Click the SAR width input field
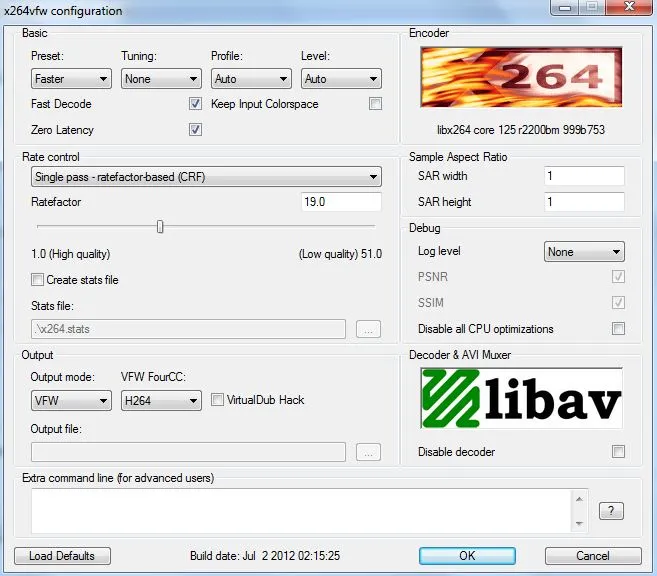 [x=584, y=176]
